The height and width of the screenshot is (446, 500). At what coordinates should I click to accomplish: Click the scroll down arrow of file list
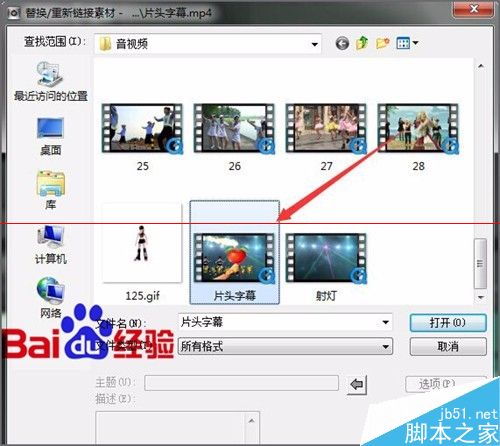tap(481, 297)
